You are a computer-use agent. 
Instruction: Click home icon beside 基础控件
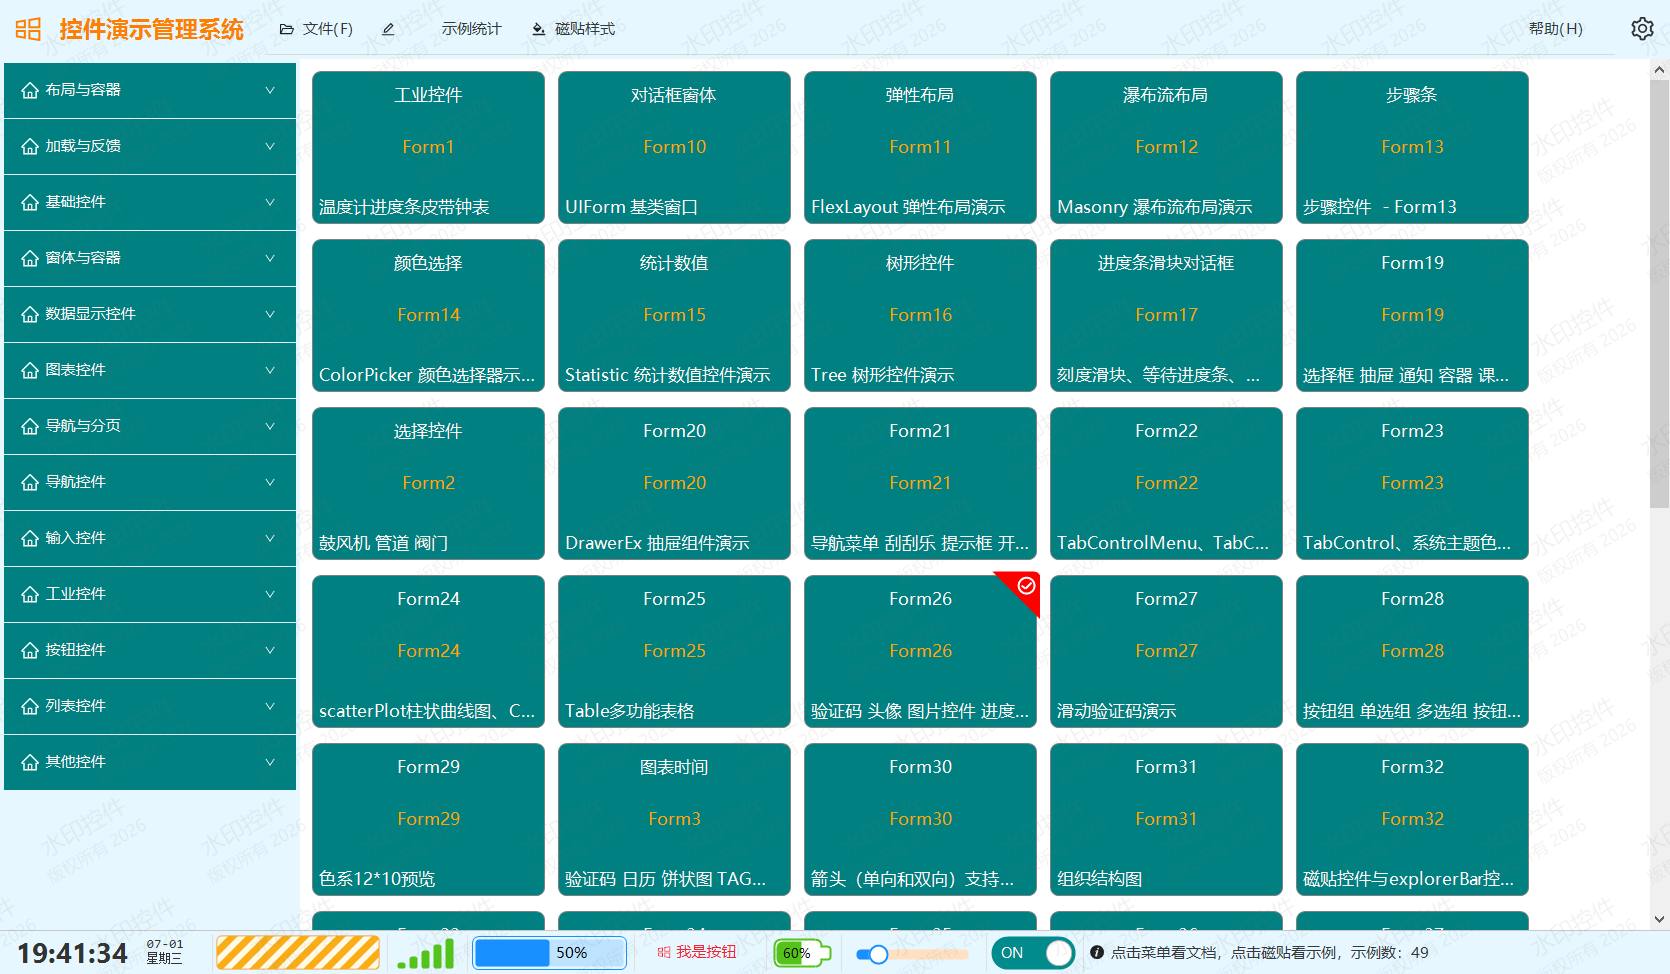[30, 202]
